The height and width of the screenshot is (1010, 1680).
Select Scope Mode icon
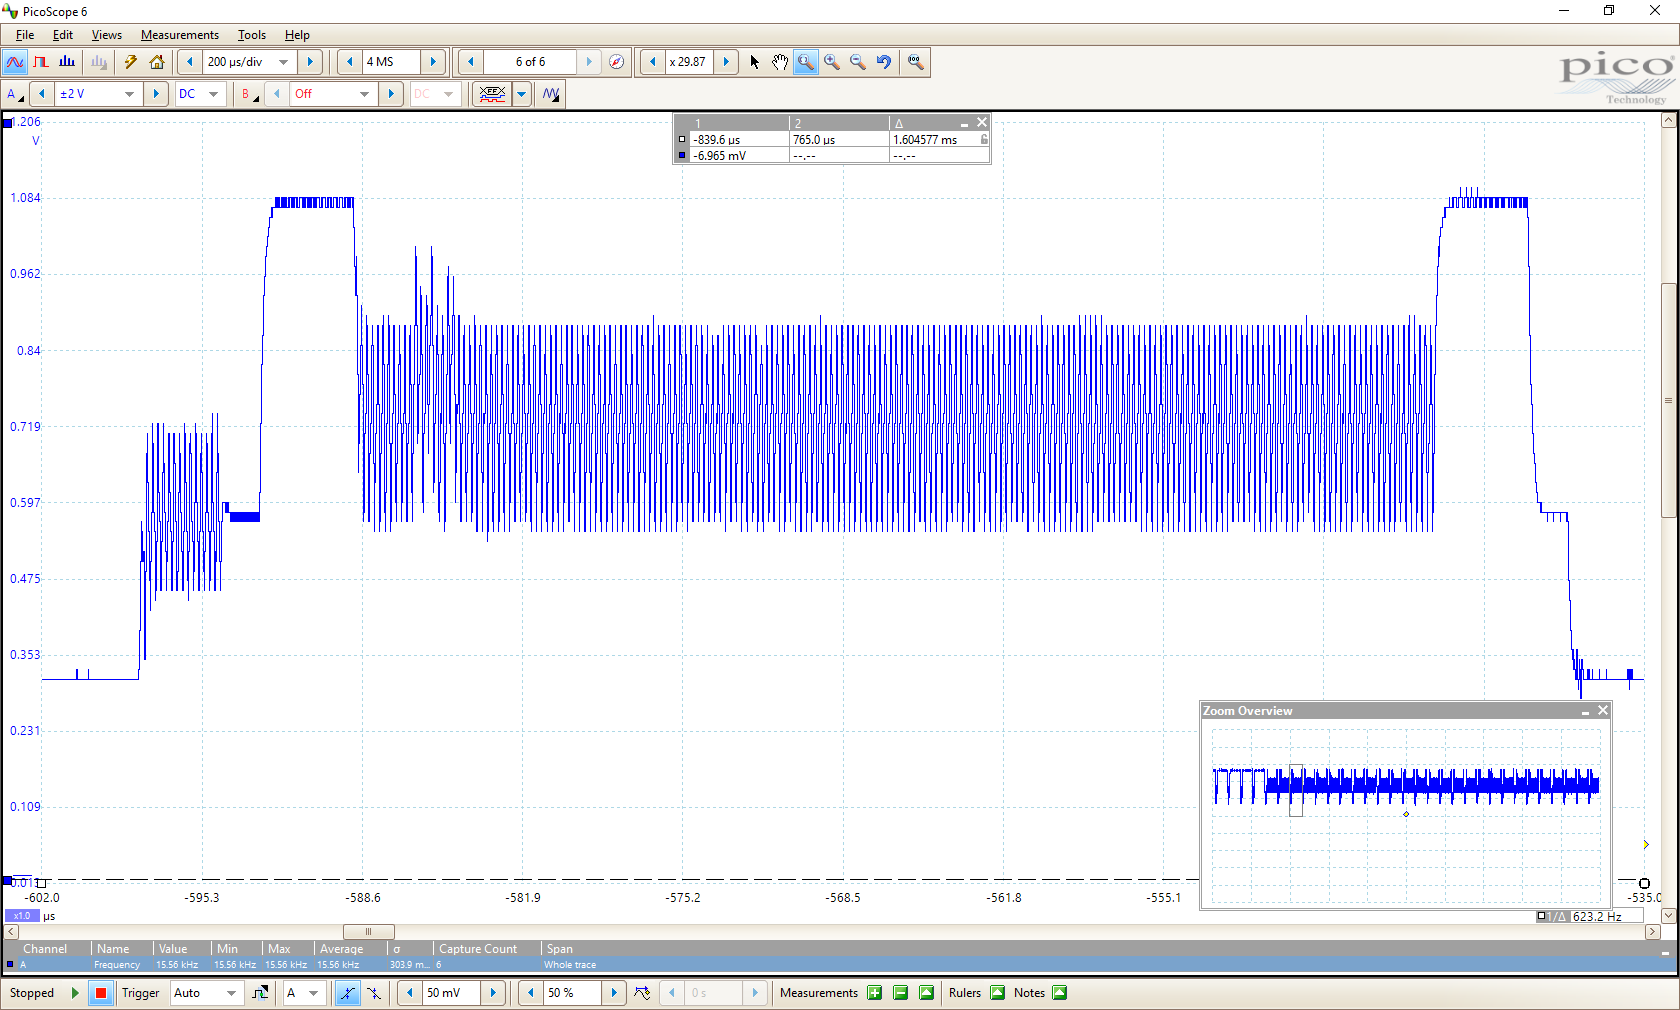pyautogui.click(x=15, y=62)
